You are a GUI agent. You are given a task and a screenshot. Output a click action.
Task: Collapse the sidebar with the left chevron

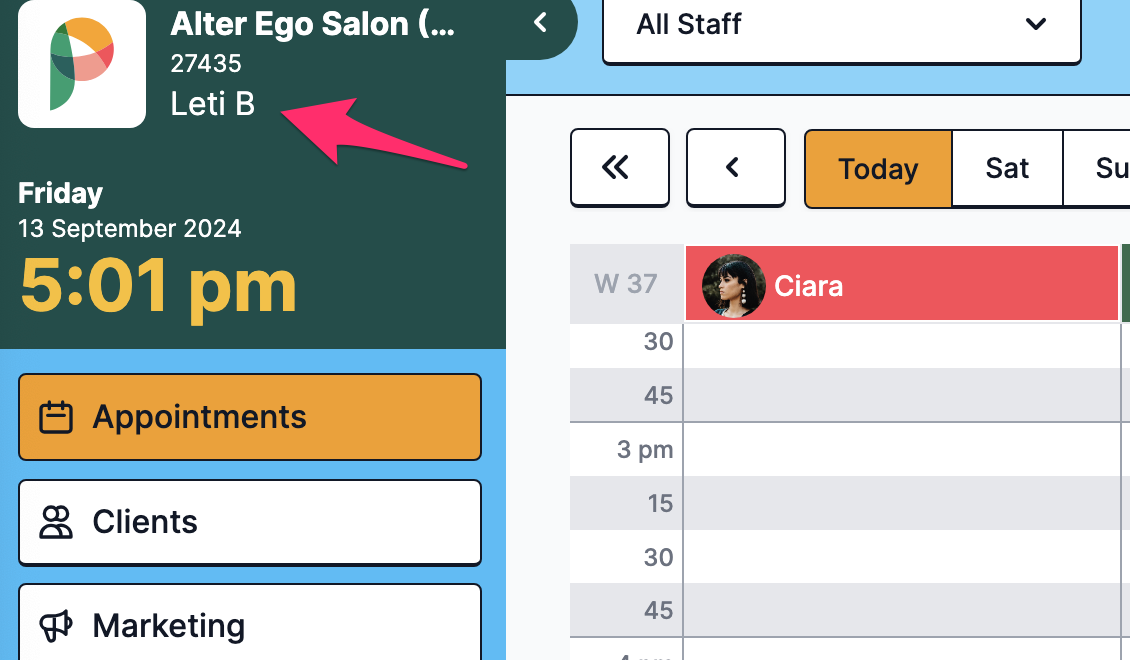point(540,22)
